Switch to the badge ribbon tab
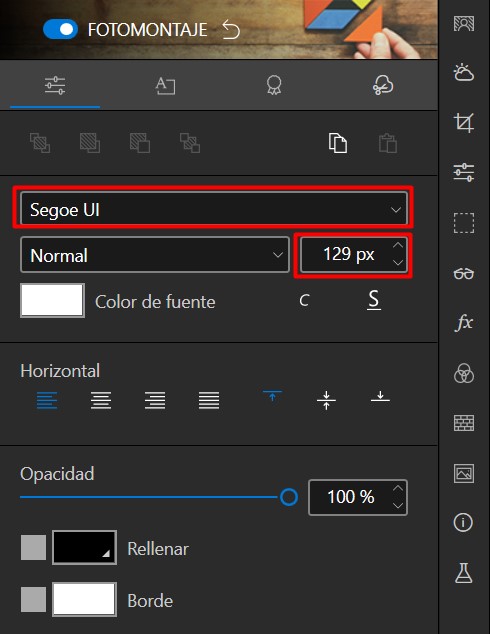The width and height of the screenshot is (490, 634). tap(274, 85)
